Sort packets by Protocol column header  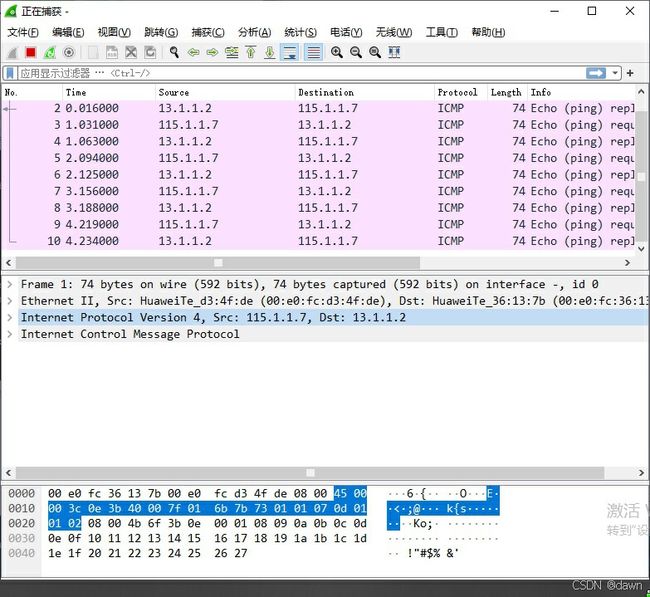[461, 92]
